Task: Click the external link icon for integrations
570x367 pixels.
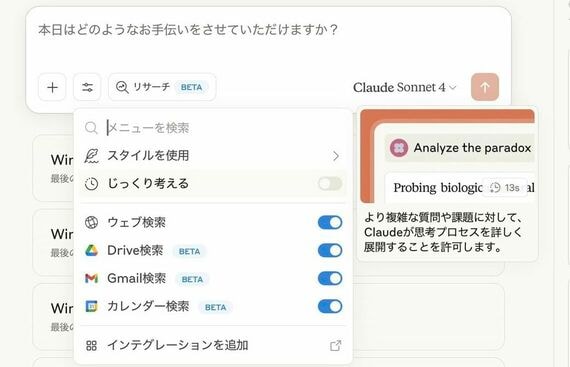Action: [x=336, y=346]
